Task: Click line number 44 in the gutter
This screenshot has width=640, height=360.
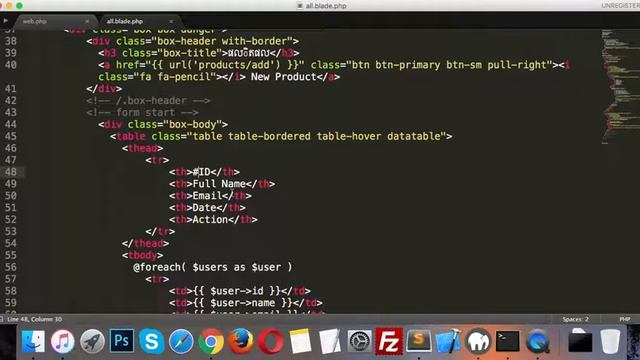Action: click(x=11, y=124)
